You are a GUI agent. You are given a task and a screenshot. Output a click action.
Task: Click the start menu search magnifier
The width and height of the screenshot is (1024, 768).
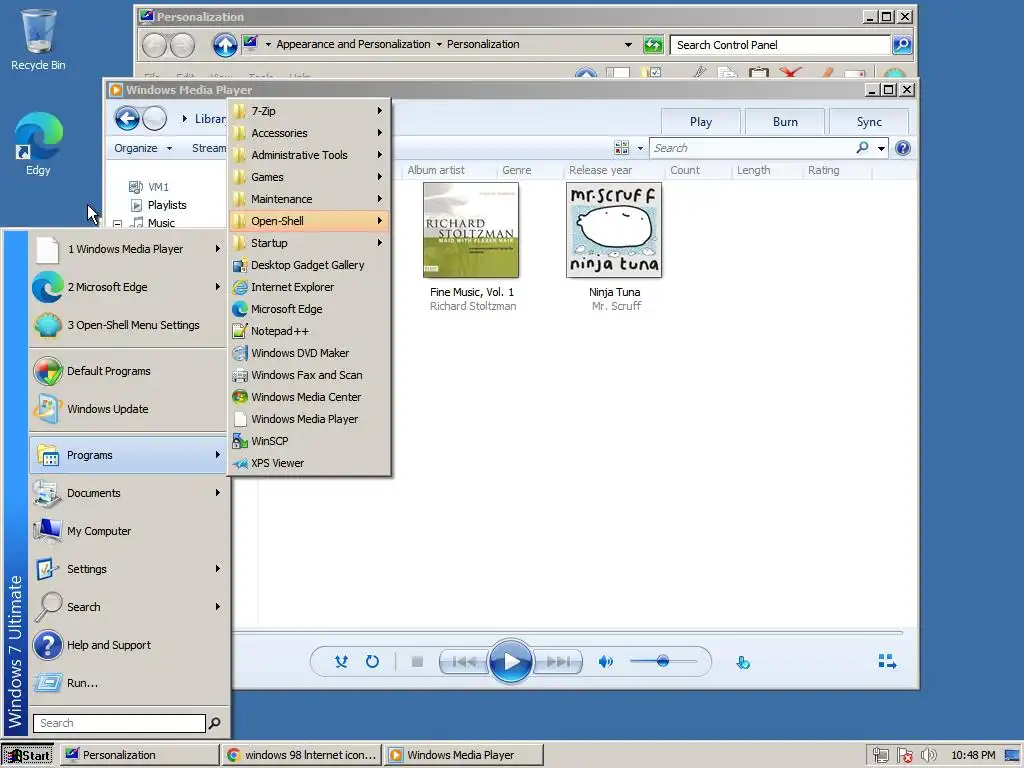[x=214, y=723]
